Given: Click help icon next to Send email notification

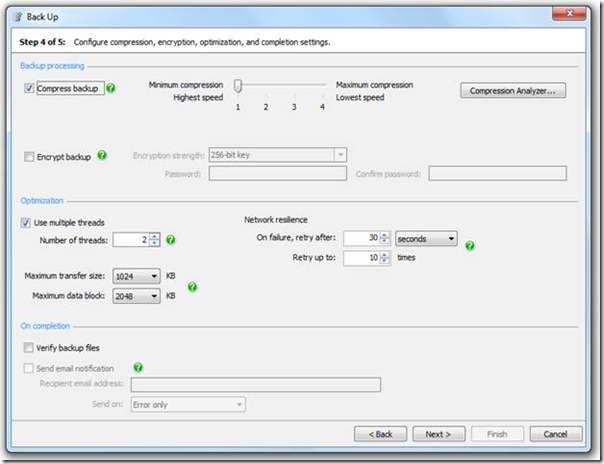Looking at the screenshot, I should pos(138,368).
